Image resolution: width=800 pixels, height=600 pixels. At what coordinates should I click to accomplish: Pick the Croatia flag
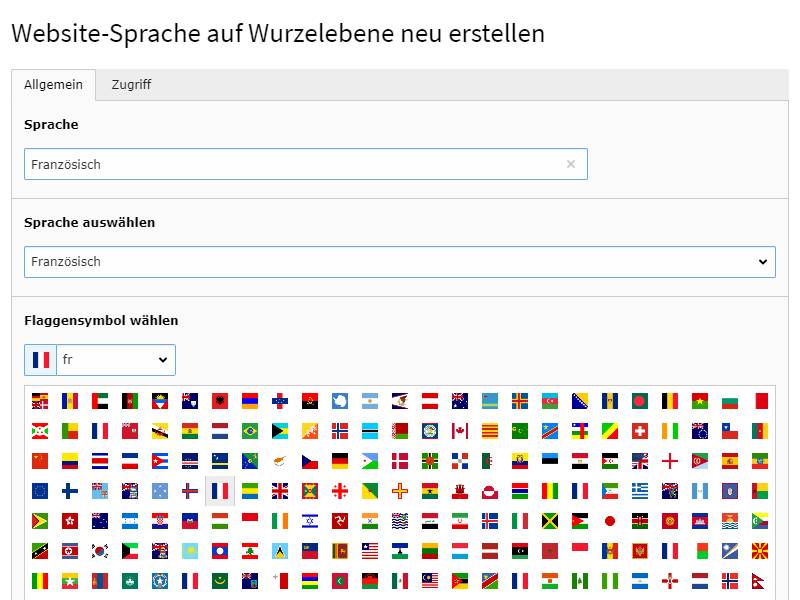pyautogui.click(x=160, y=521)
